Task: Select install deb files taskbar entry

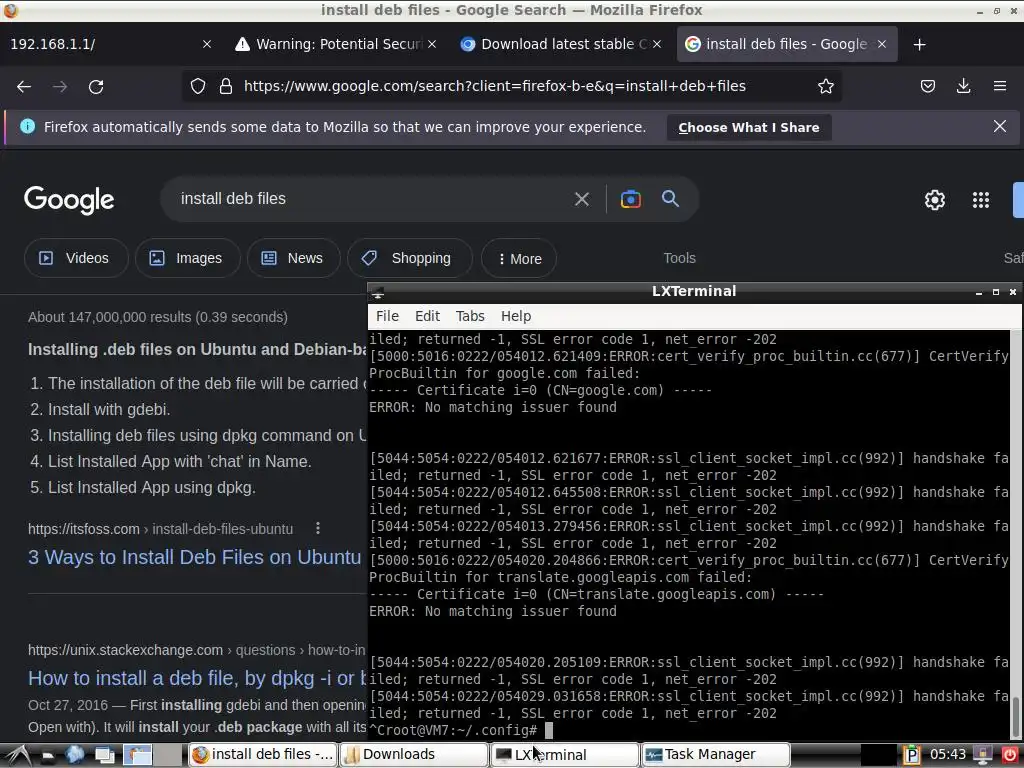Action: (x=263, y=755)
